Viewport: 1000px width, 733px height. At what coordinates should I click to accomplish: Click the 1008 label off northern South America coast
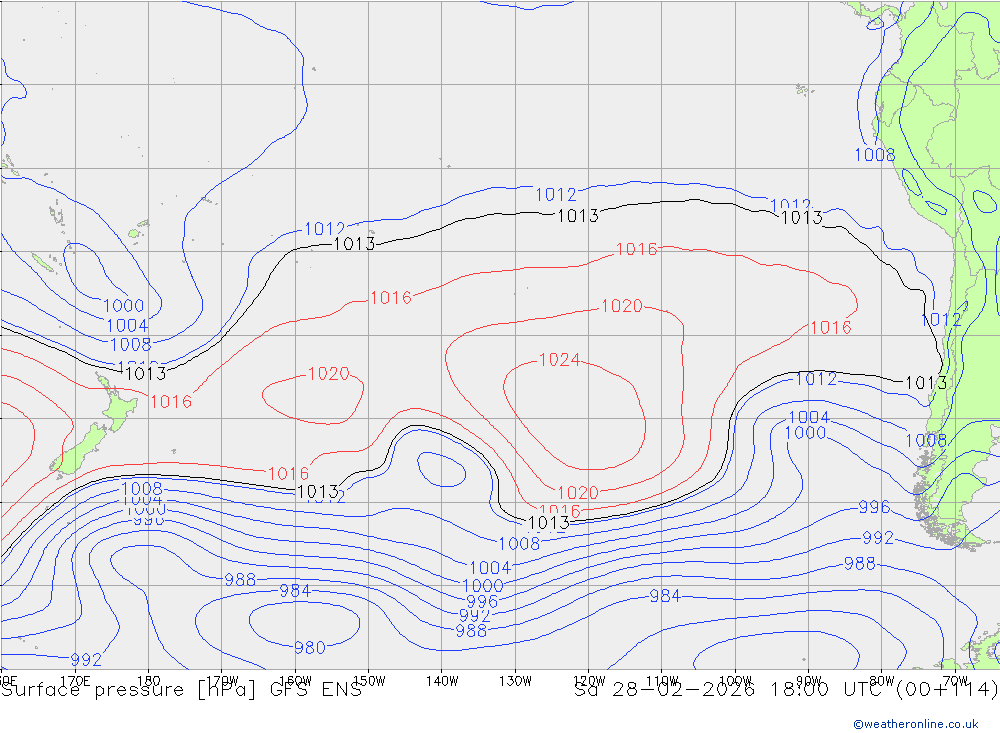875,154
